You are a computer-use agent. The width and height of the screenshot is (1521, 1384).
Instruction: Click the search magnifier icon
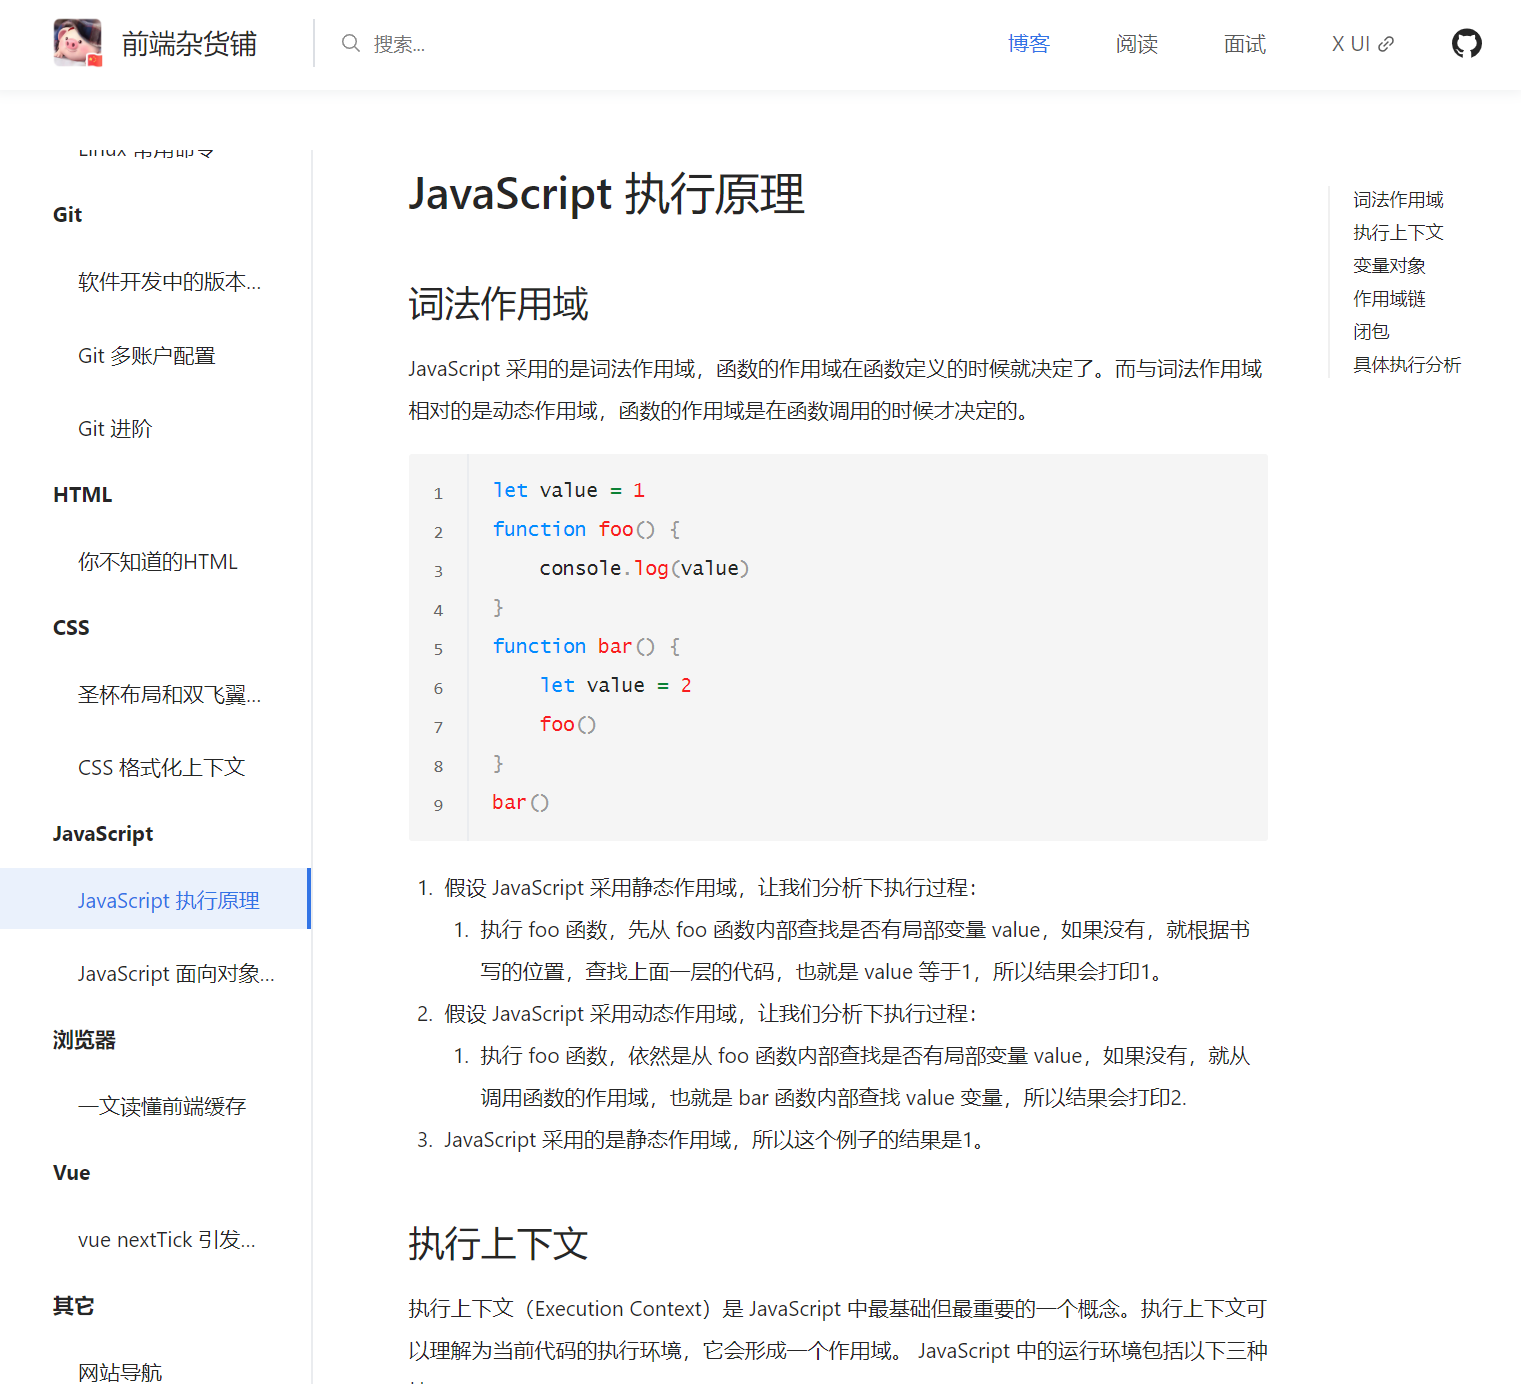351,43
